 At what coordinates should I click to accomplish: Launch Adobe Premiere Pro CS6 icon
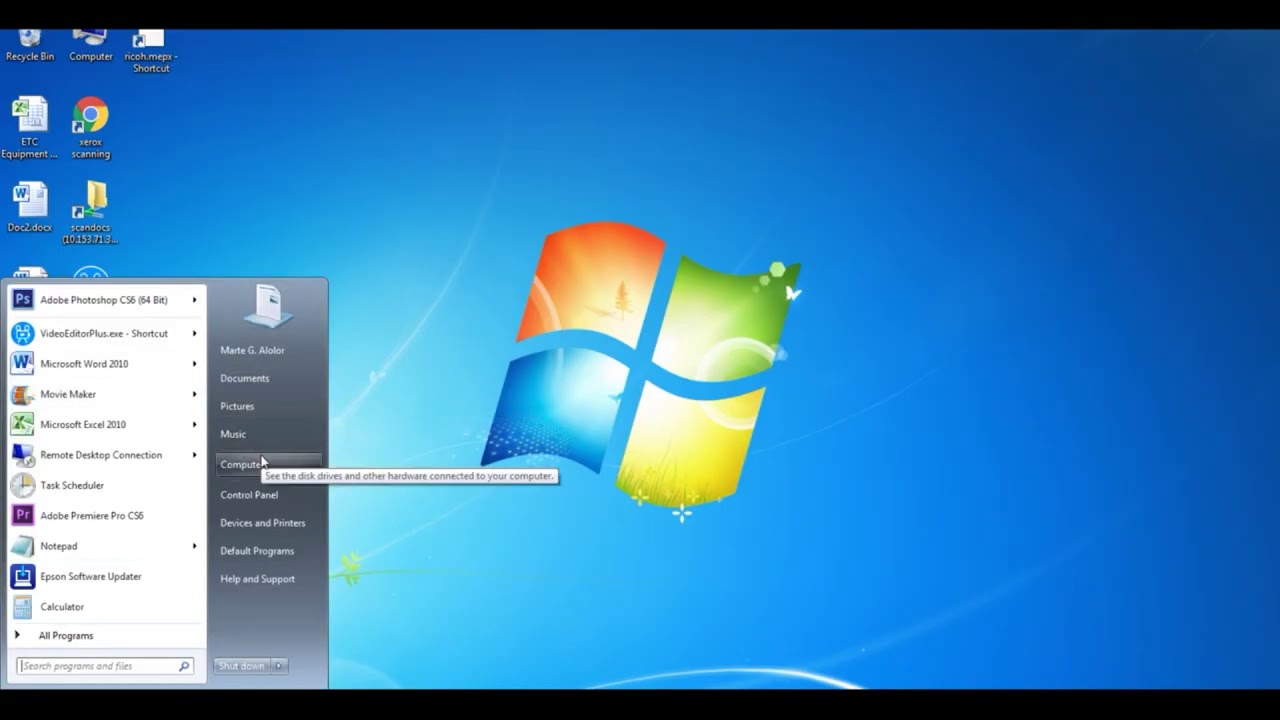(x=22, y=515)
